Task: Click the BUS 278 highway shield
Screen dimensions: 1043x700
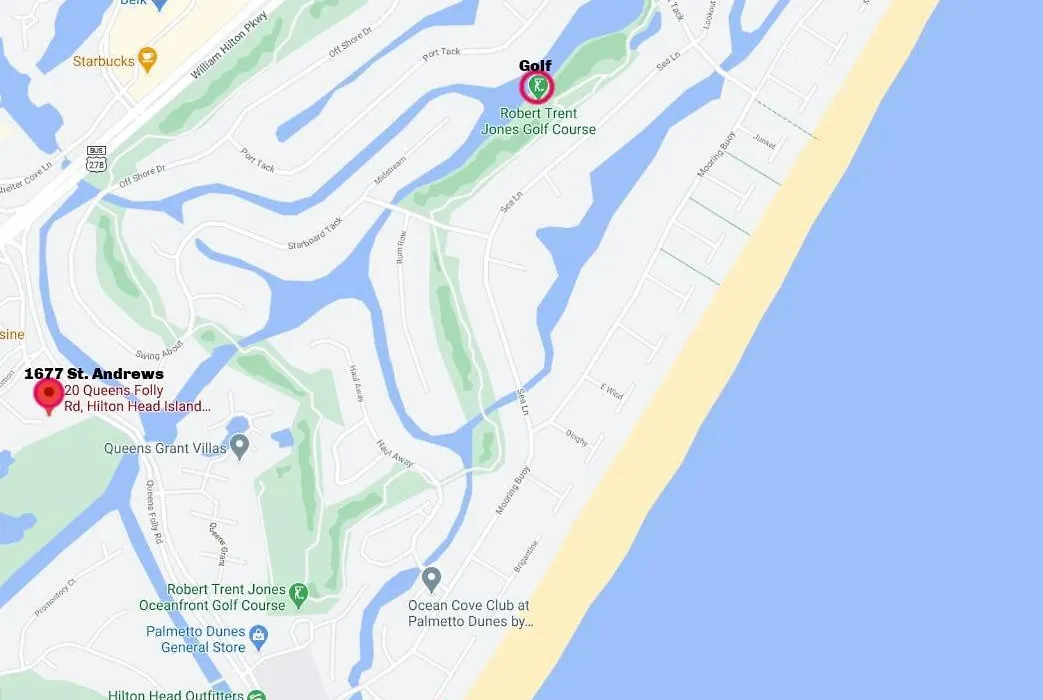Action: click(96, 159)
